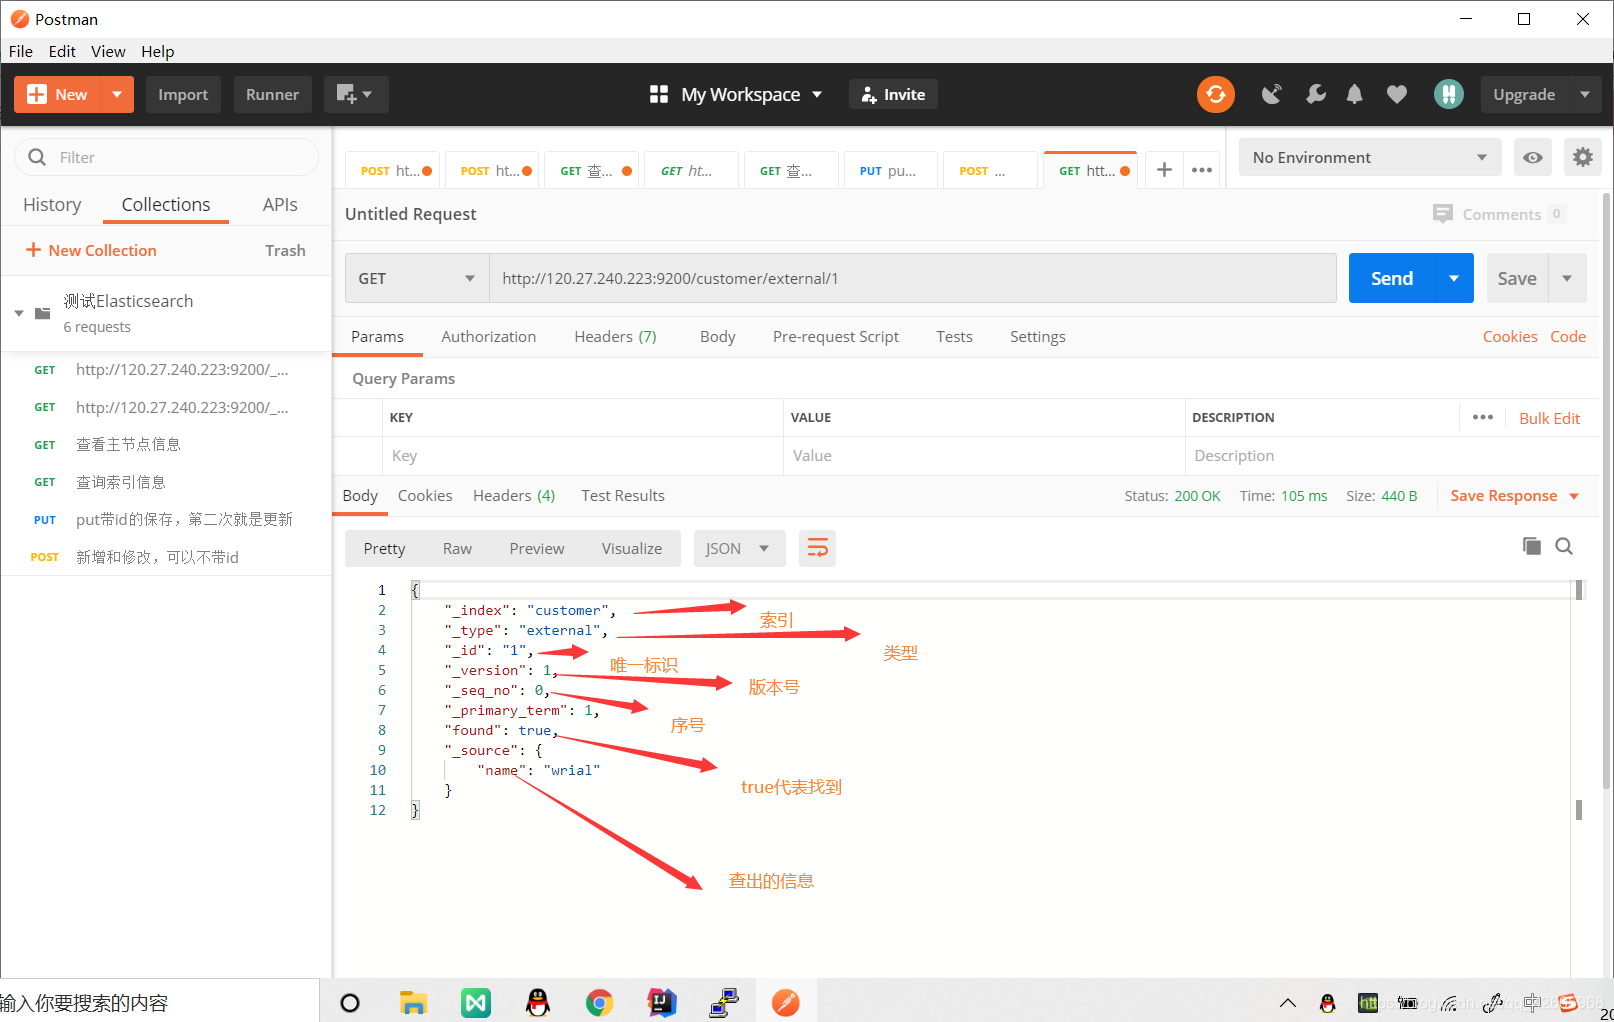Focus the request URL field
The width and height of the screenshot is (1614, 1022).
912,278
